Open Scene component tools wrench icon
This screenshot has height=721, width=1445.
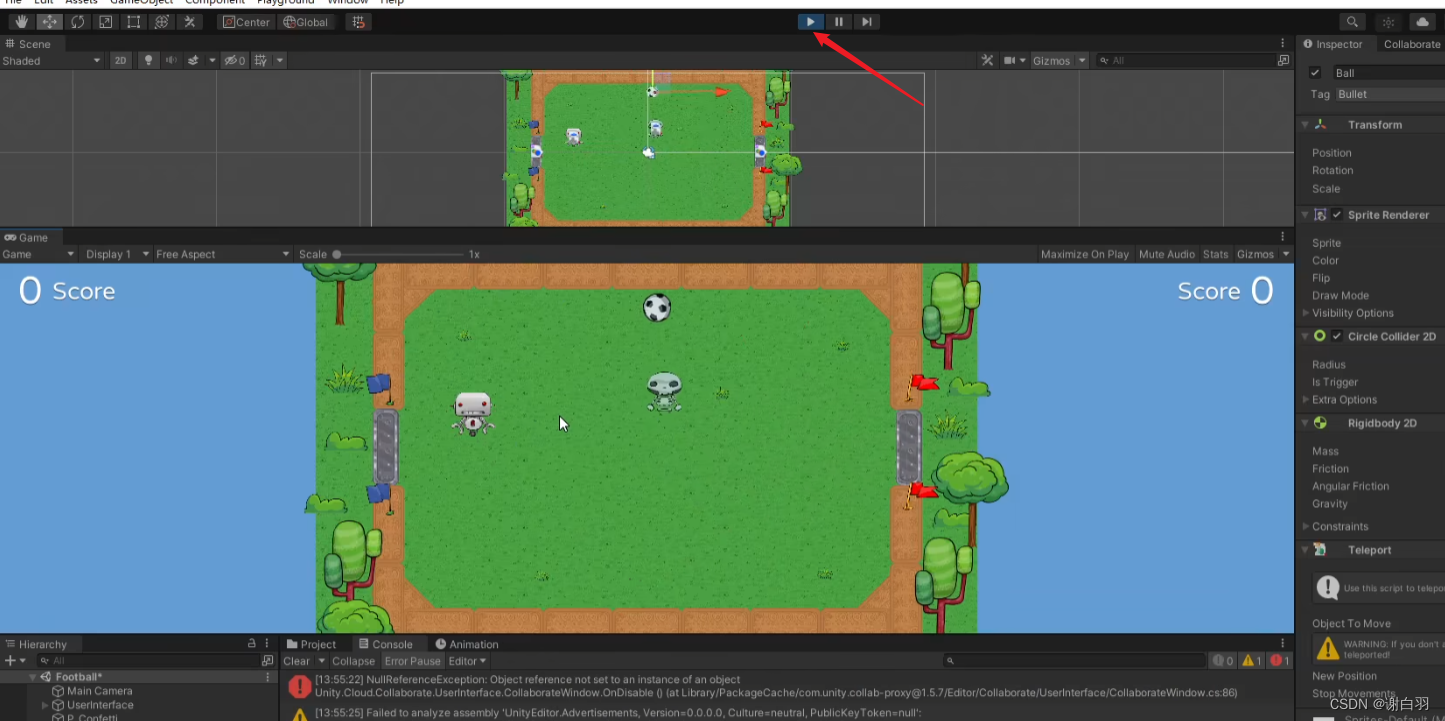(x=988, y=60)
